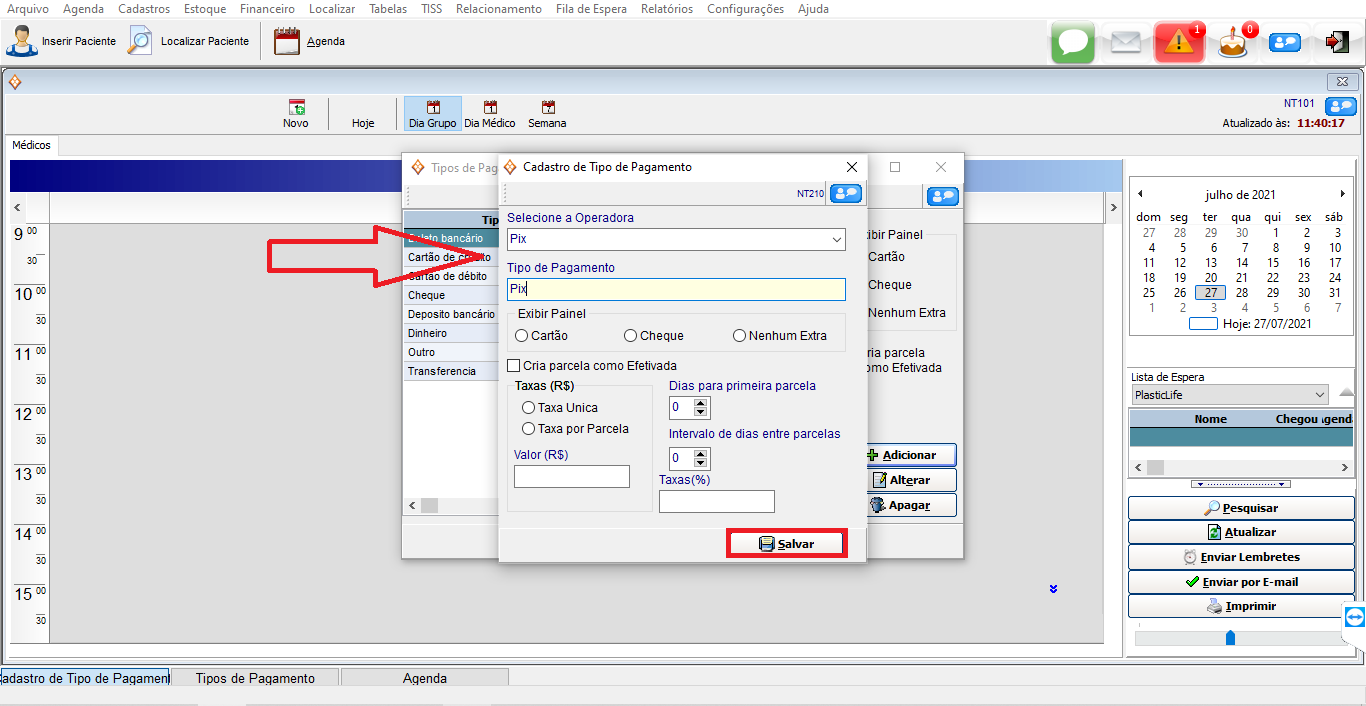Select the Cartão radio option
The height and width of the screenshot is (706, 1366).
click(522, 336)
